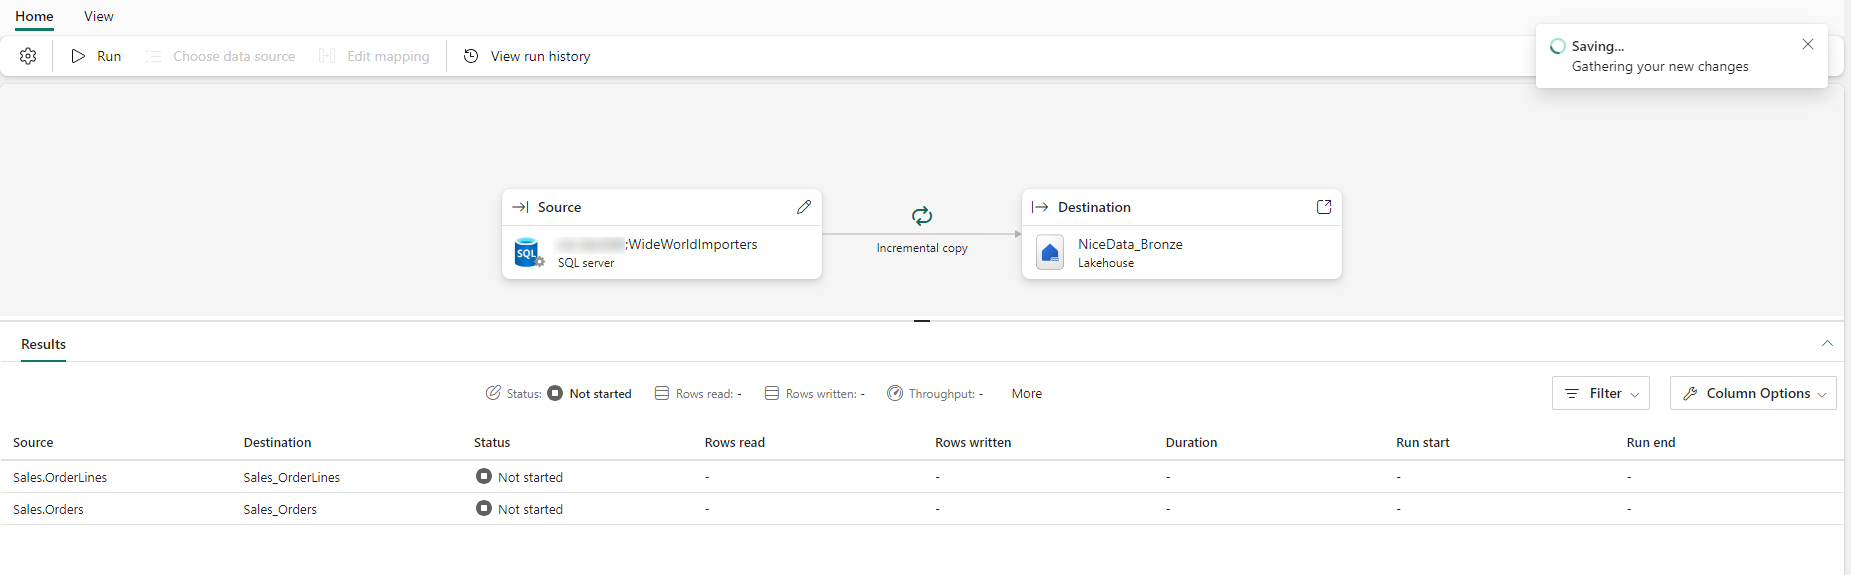The height and width of the screenshot is (575, 1851).
Task: Click Not started text in Sales.Orders row
Action: coord(530,509)
